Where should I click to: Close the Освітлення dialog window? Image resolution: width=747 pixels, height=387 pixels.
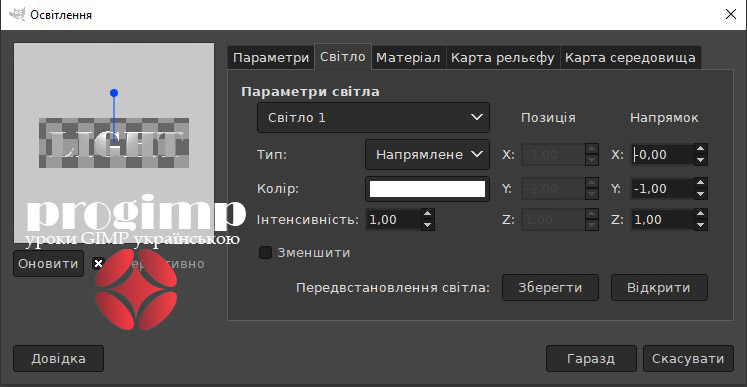(730, 14)
